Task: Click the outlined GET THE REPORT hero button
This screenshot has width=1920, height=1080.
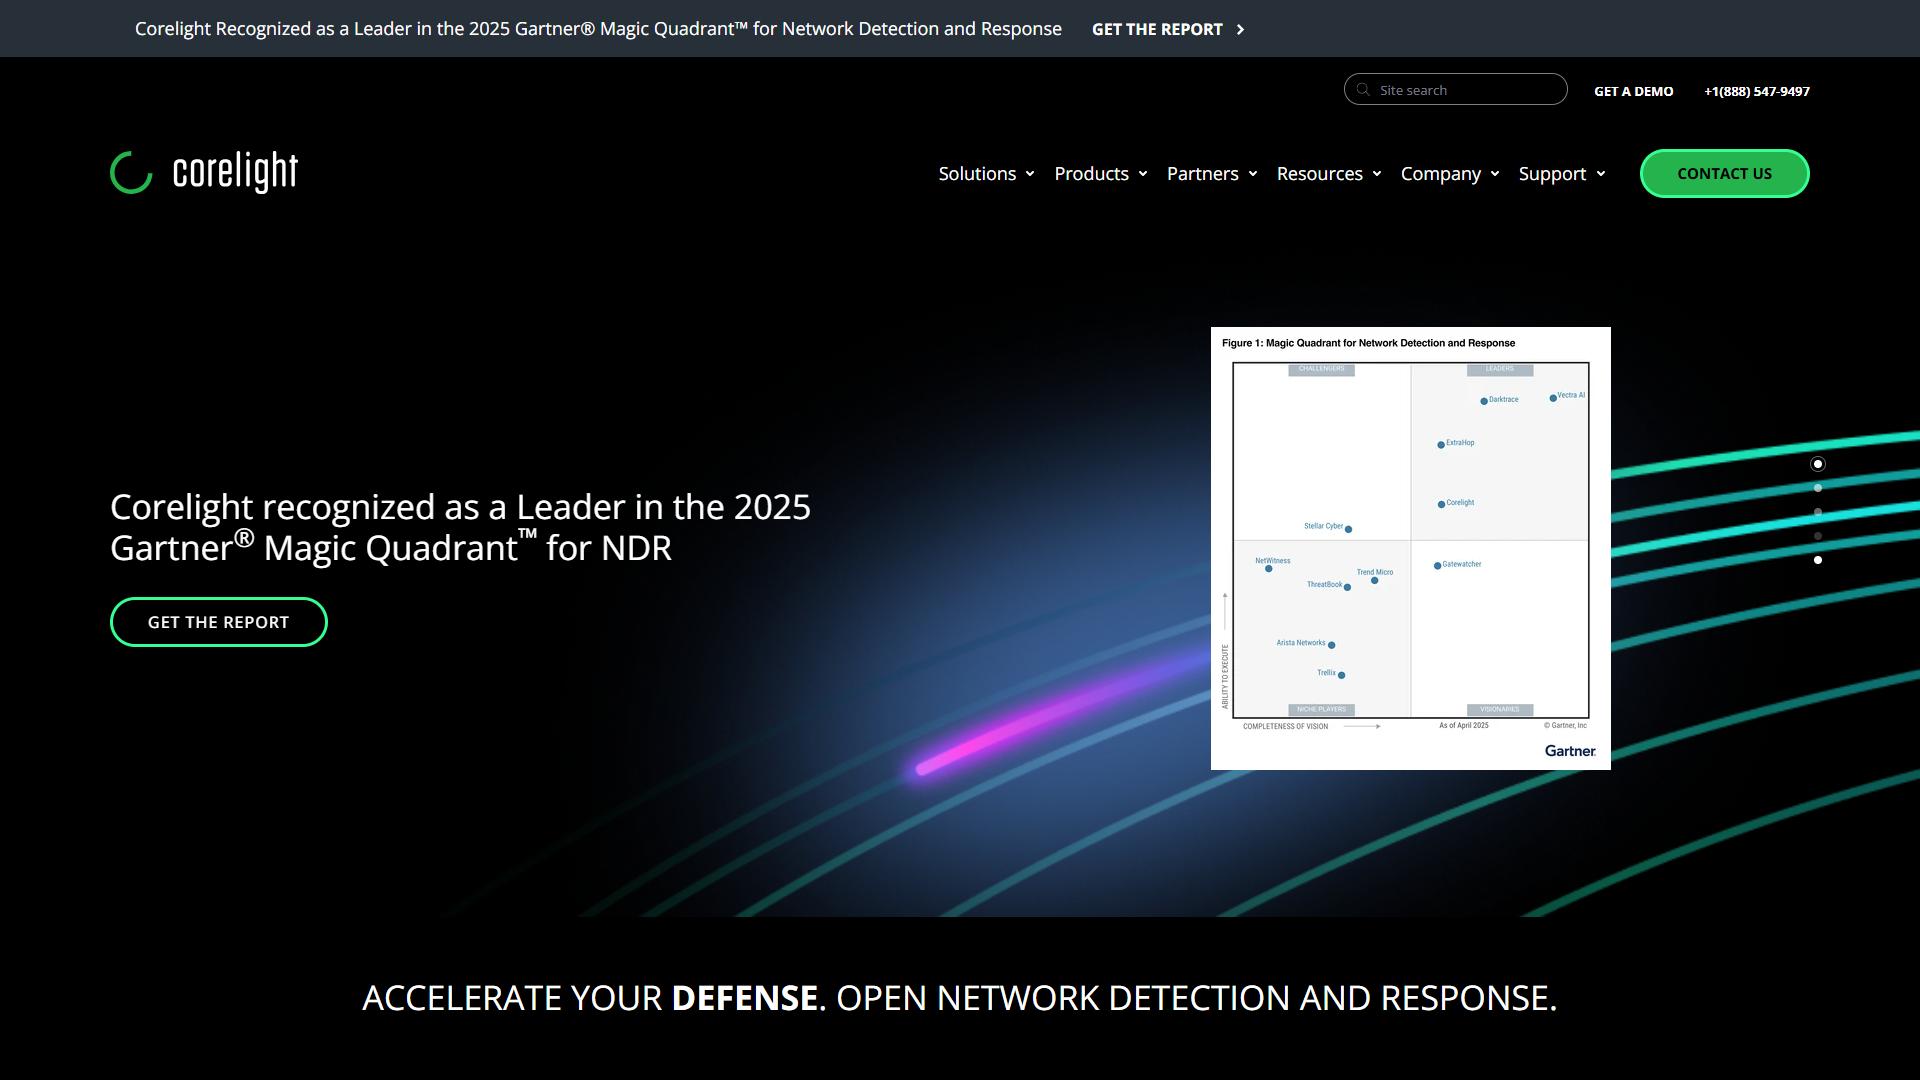Action: point(219,622)
